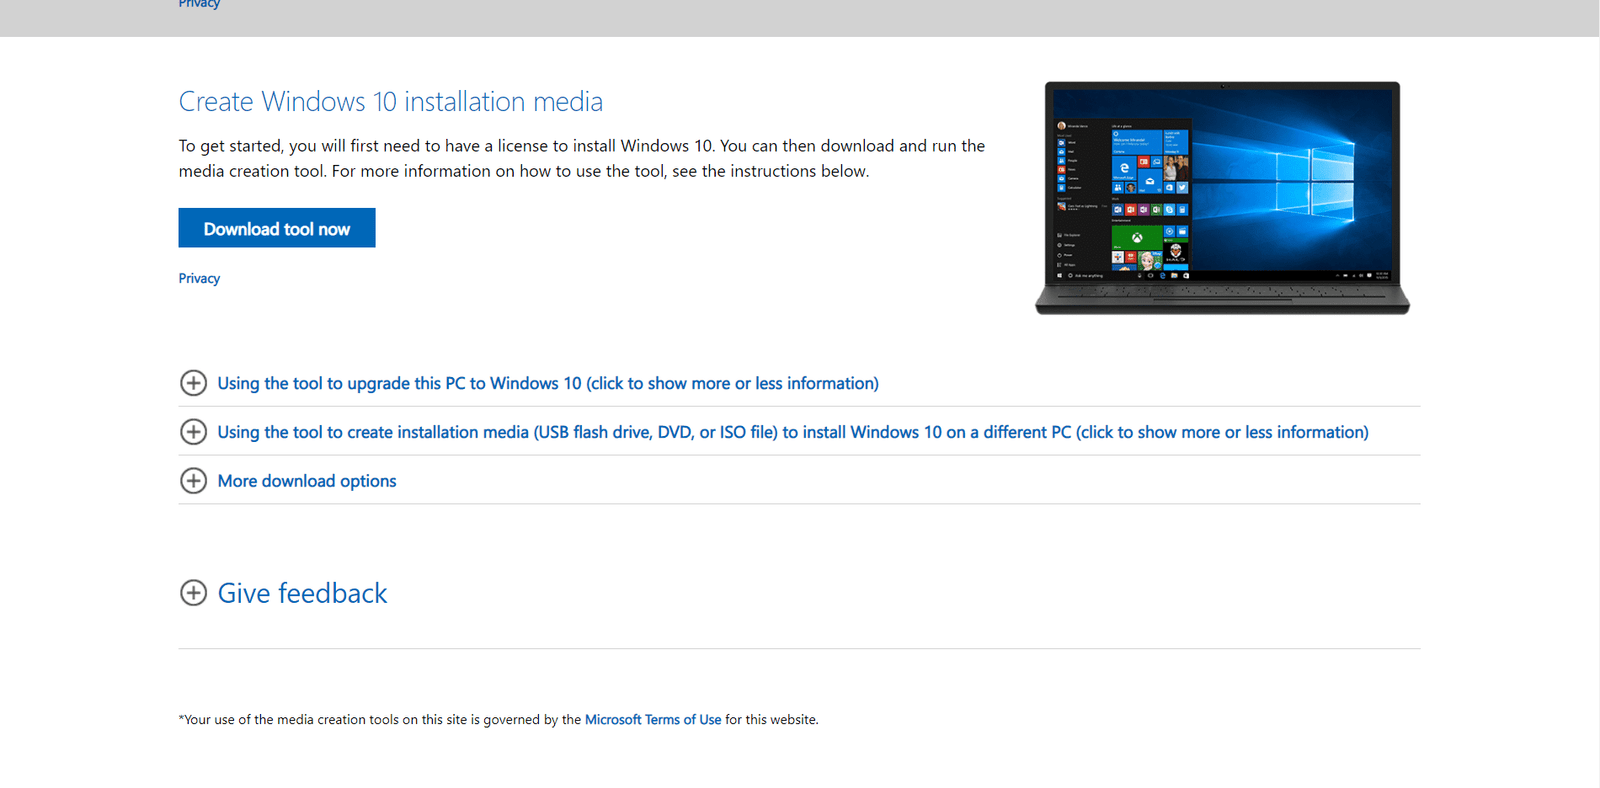The height and width of the screenshot is (788, 1600).
Task: Open the Microsoft Terms of Use link
Action: pos(653,720)
